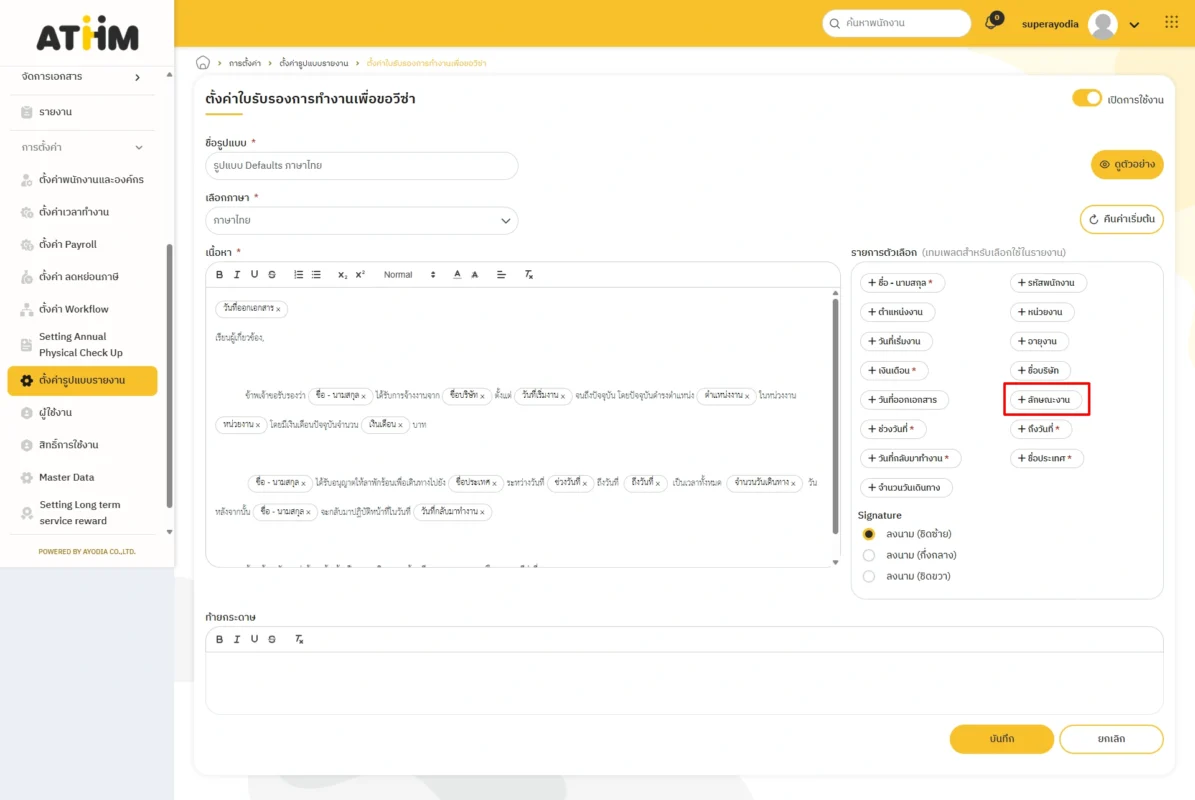Open the apps grid menu
The image size is (1195, 800).
1171,23
